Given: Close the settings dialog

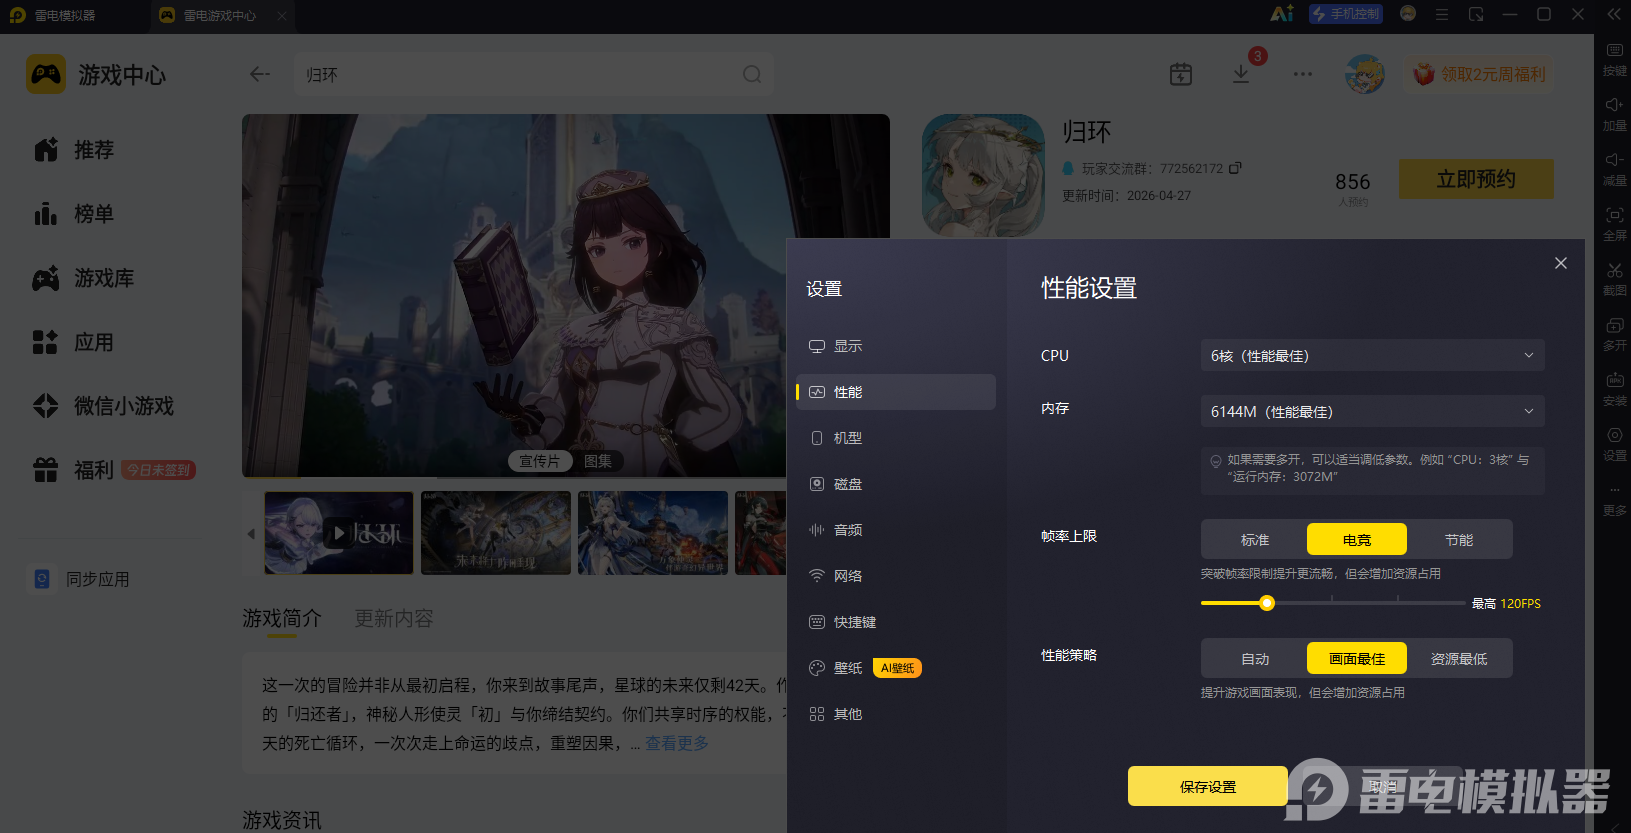Looking at the screenshot, I should [1561, 263].
